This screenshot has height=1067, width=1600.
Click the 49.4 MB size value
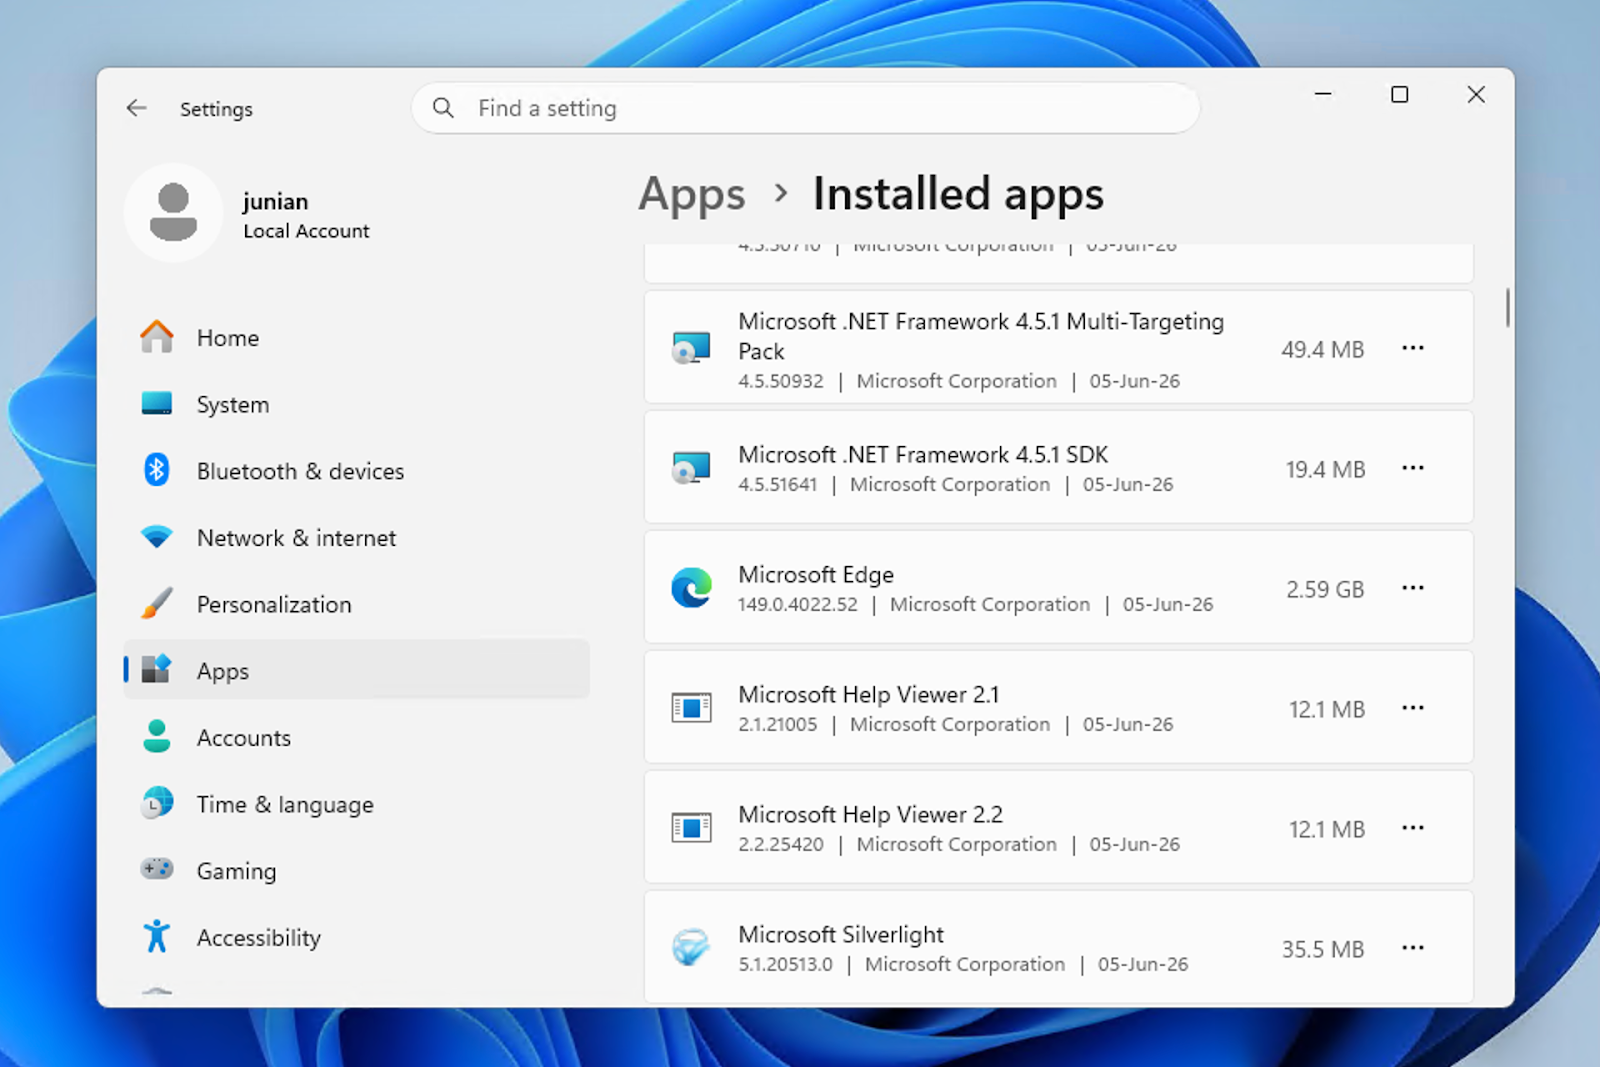coord(1323,350)
